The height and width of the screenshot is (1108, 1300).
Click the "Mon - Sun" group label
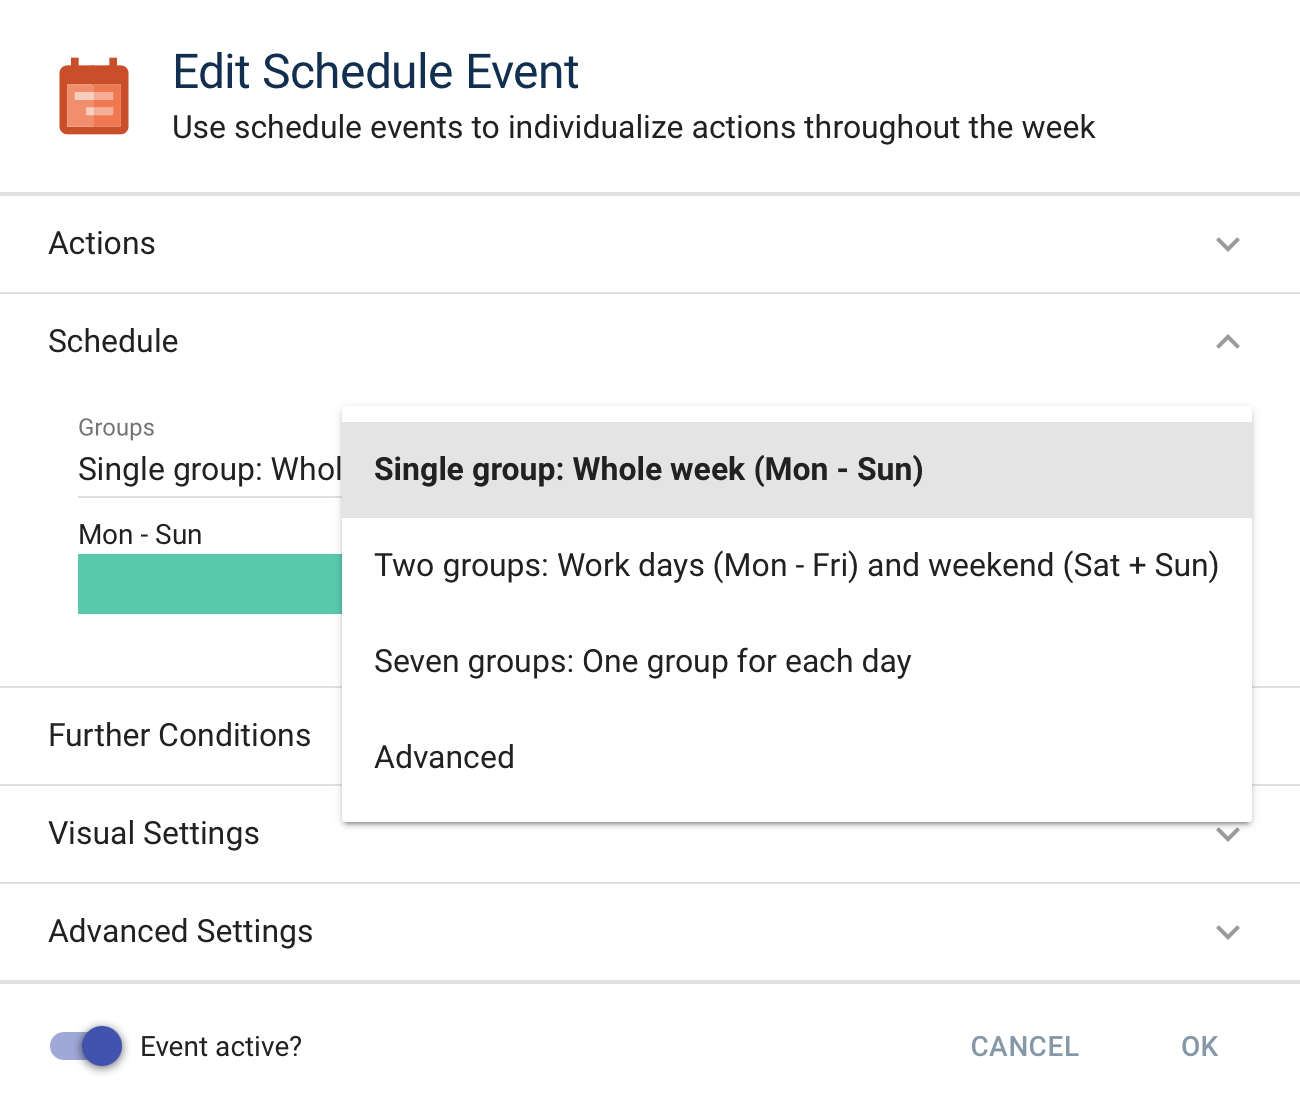point(140,534)
